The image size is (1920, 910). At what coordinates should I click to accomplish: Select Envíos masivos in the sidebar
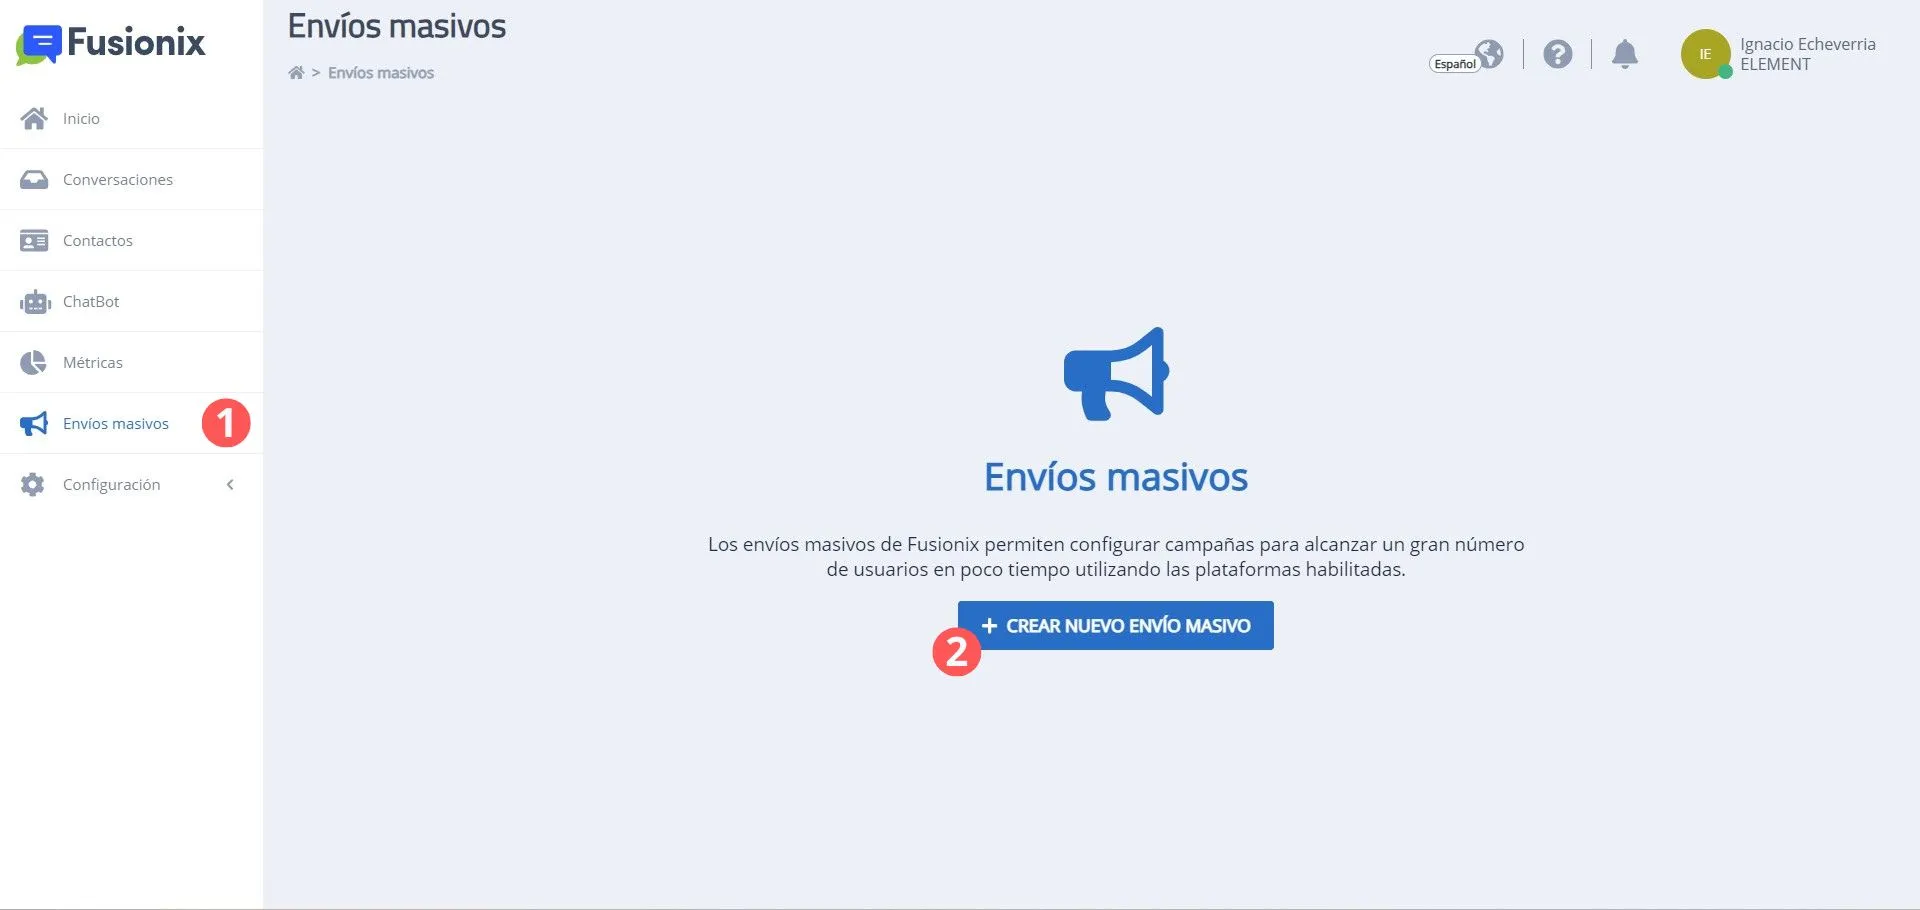tap(132, 423)
